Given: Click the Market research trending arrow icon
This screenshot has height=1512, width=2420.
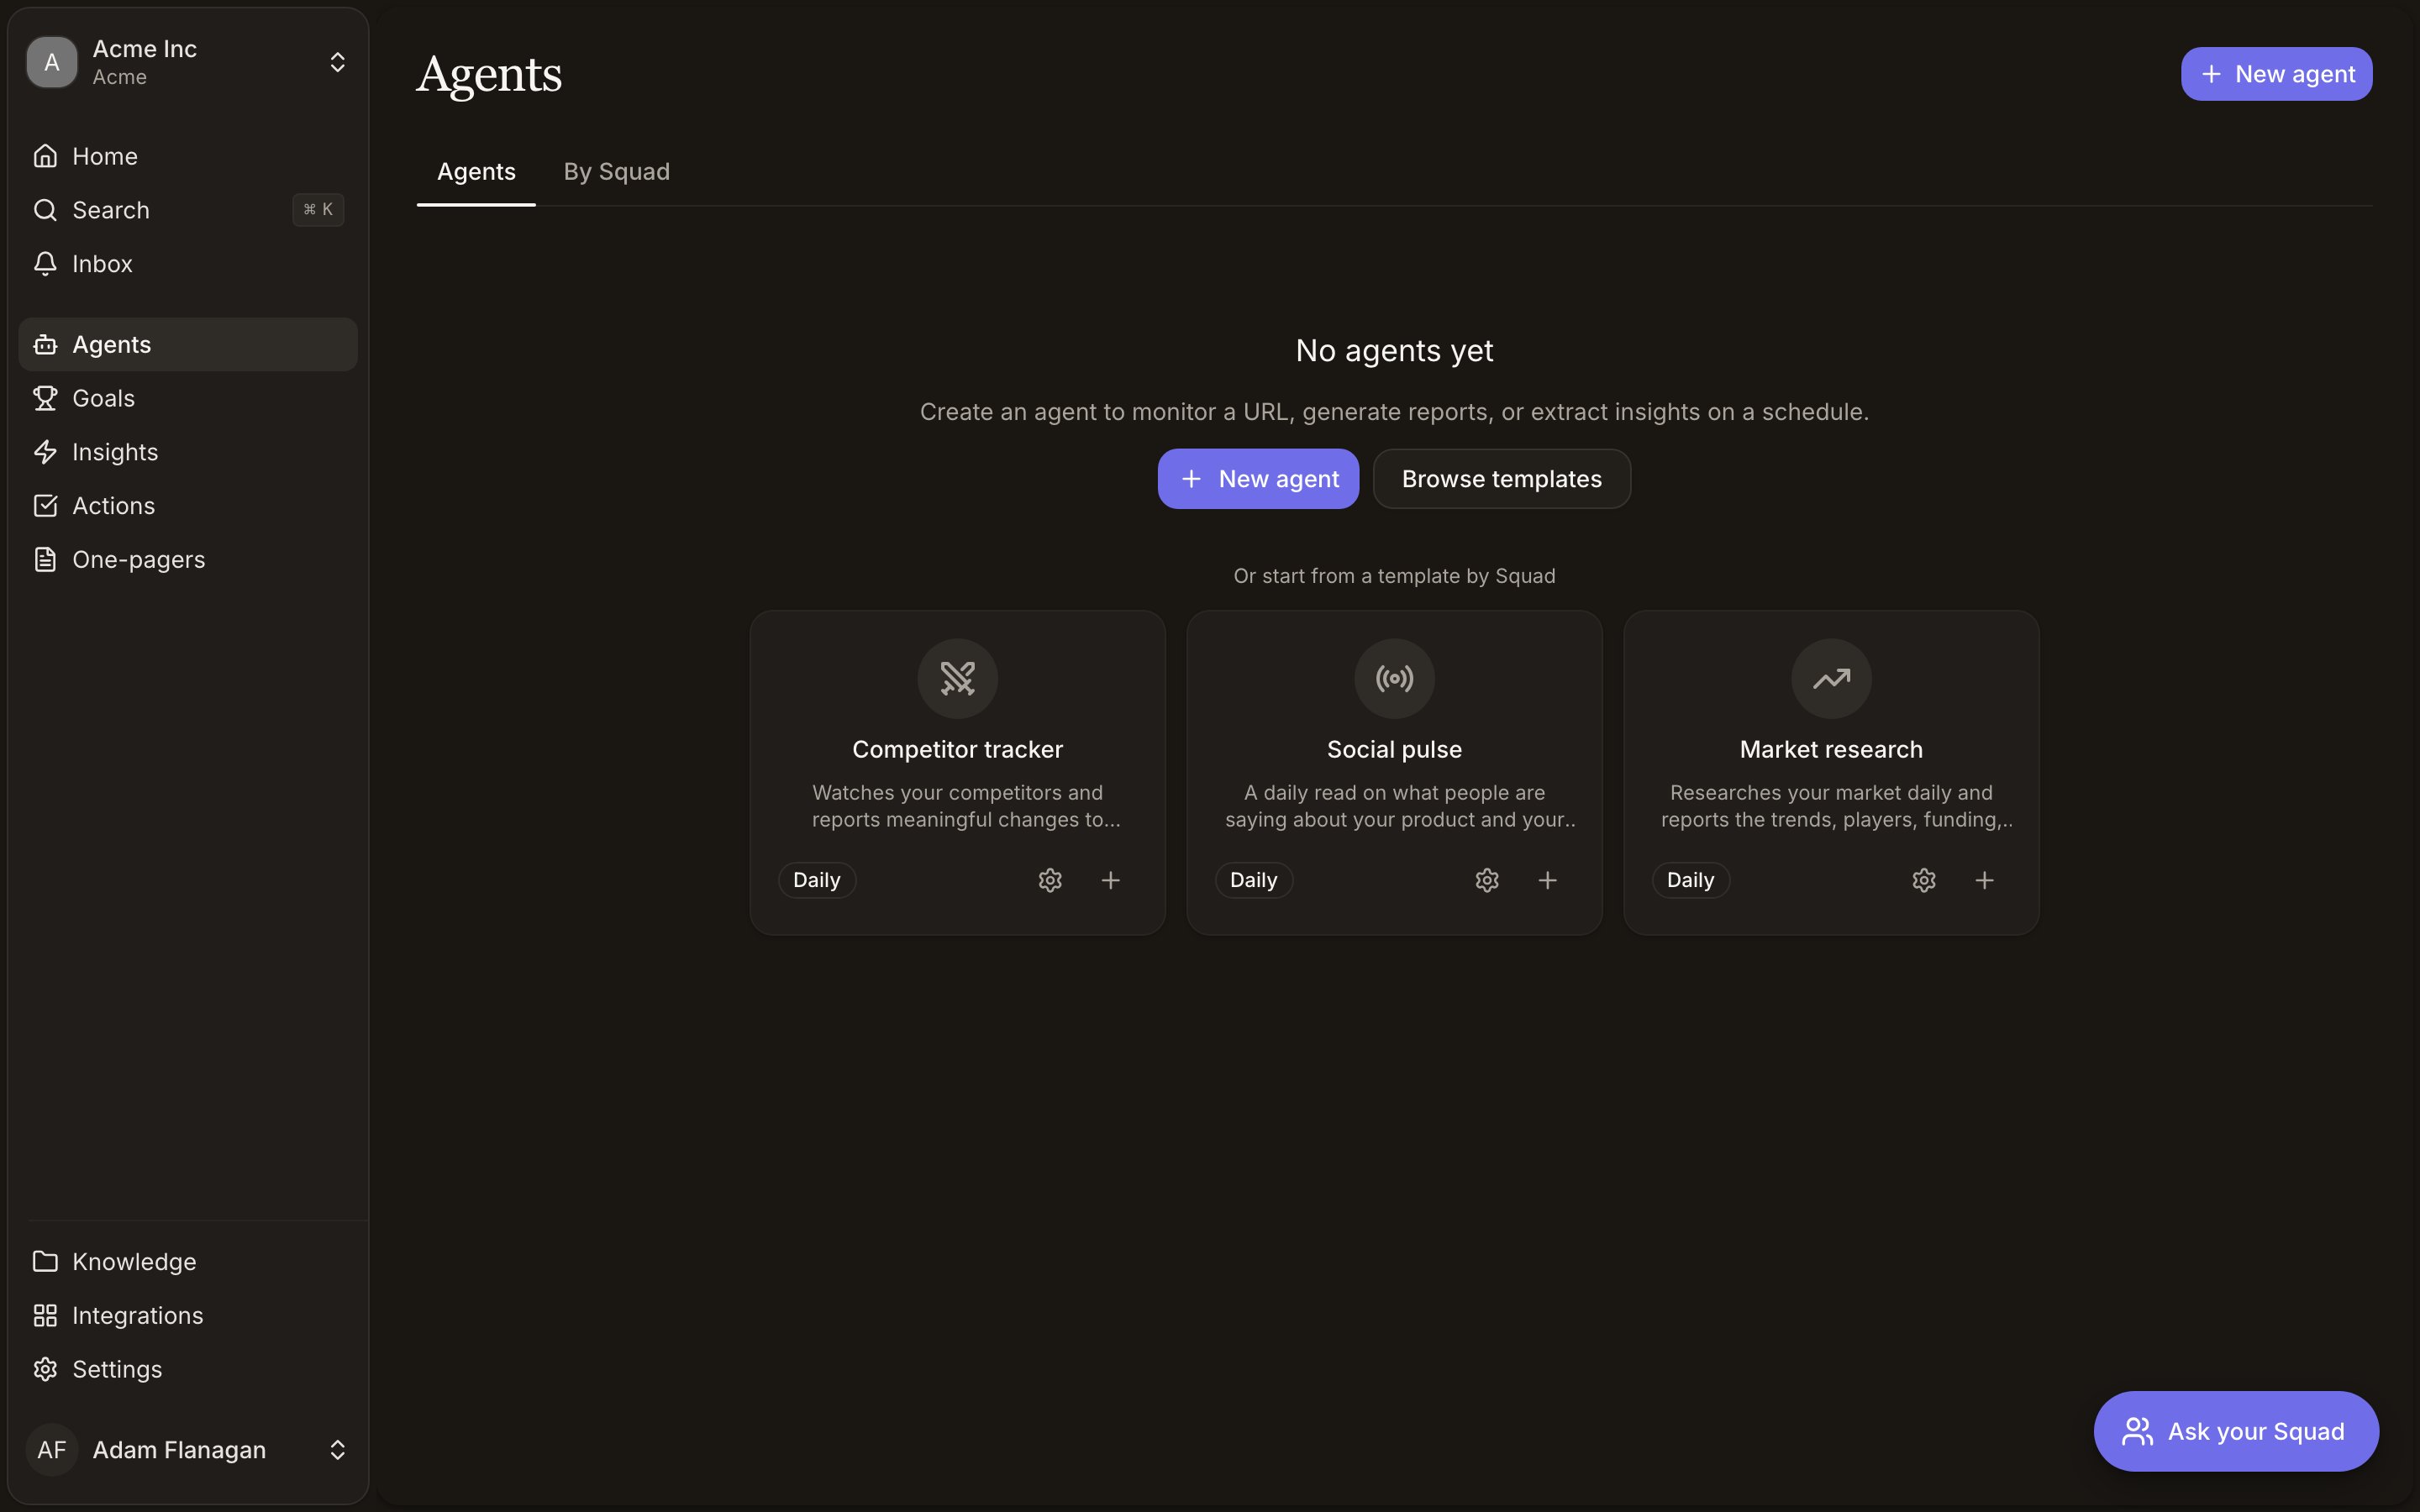Looking at the screenshot, I should tap(1831, 679).
